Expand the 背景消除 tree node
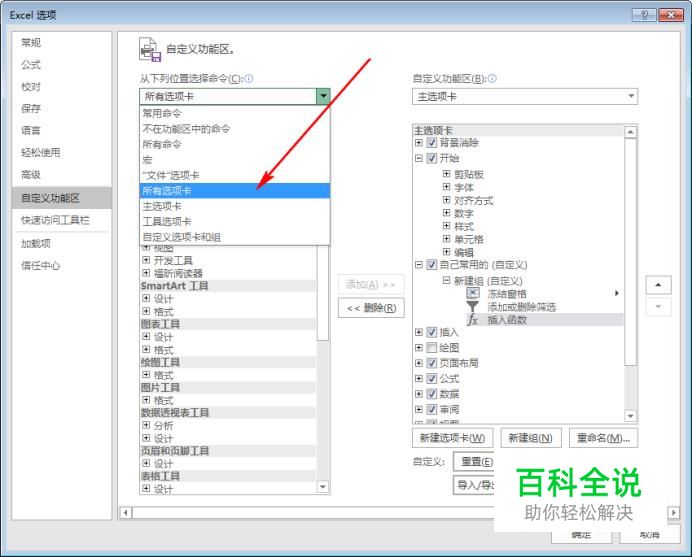Image resolution: width=692 pixels, height=557 pixels. (419, 143)
